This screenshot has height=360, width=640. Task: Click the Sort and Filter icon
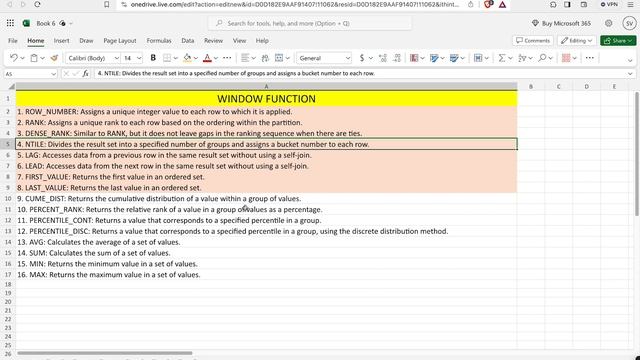522,58
